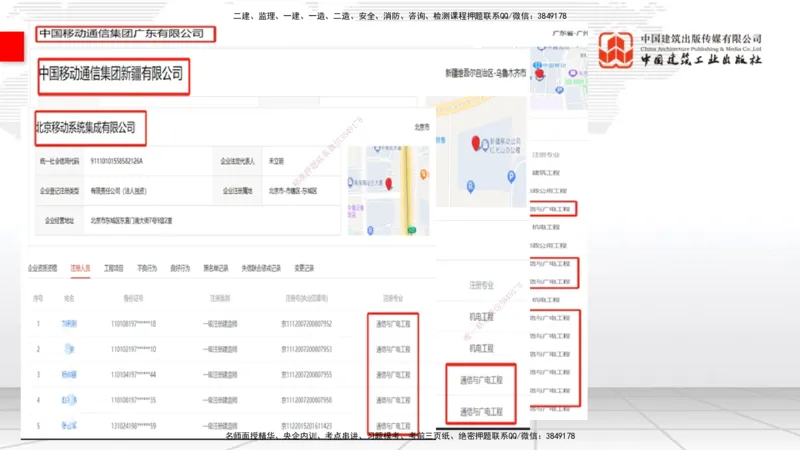This screenshot has height=450, width=800.
Task: Click the purple marker on the Guangdong map thumbnail
Action: point(572,73)
